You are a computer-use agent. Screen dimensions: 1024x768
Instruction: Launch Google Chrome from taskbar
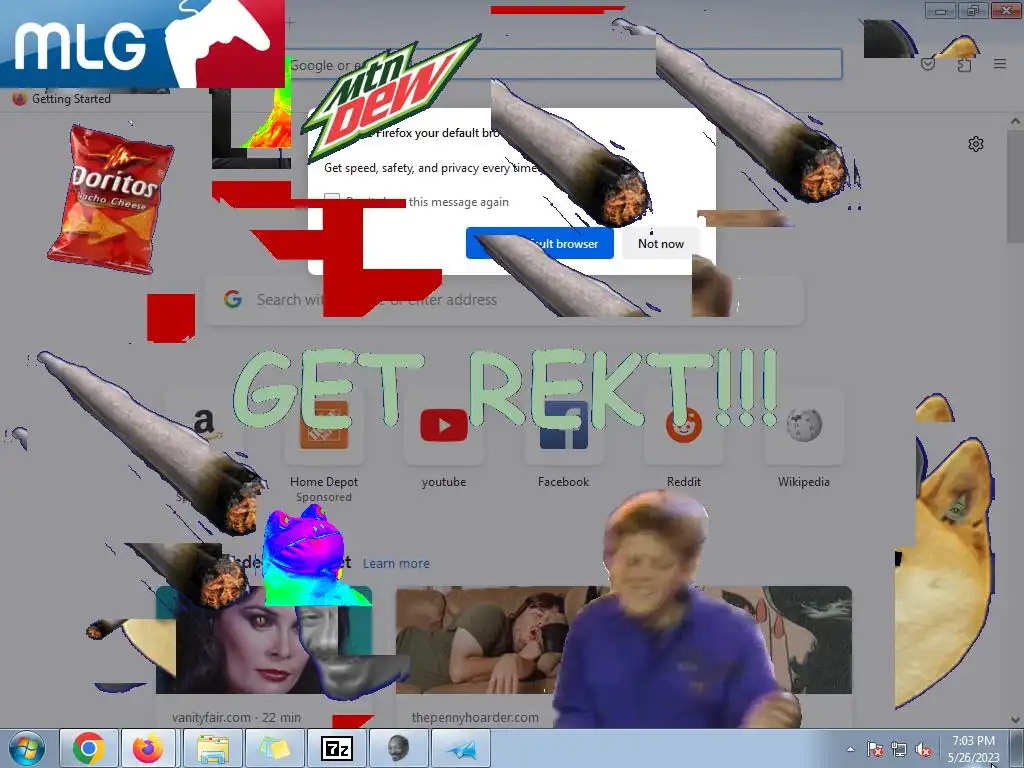pyautogui.click(x=89, y=748)
